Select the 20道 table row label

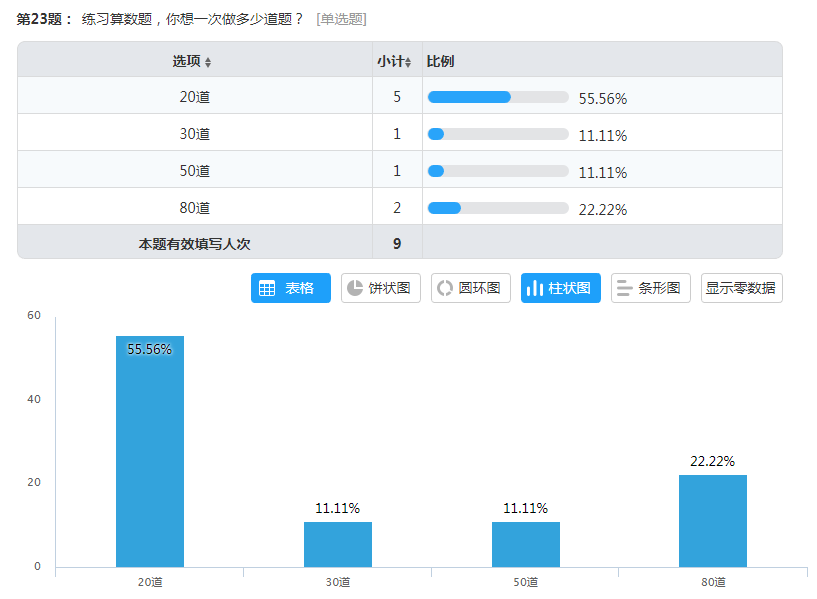pyautogui.click(x=194, y=97)
